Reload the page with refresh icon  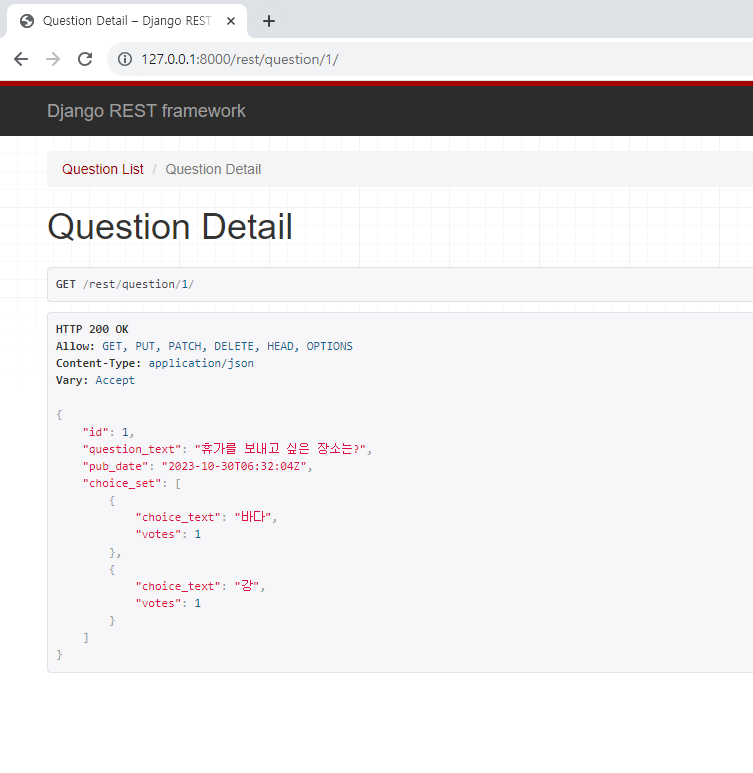coord(85,59)
